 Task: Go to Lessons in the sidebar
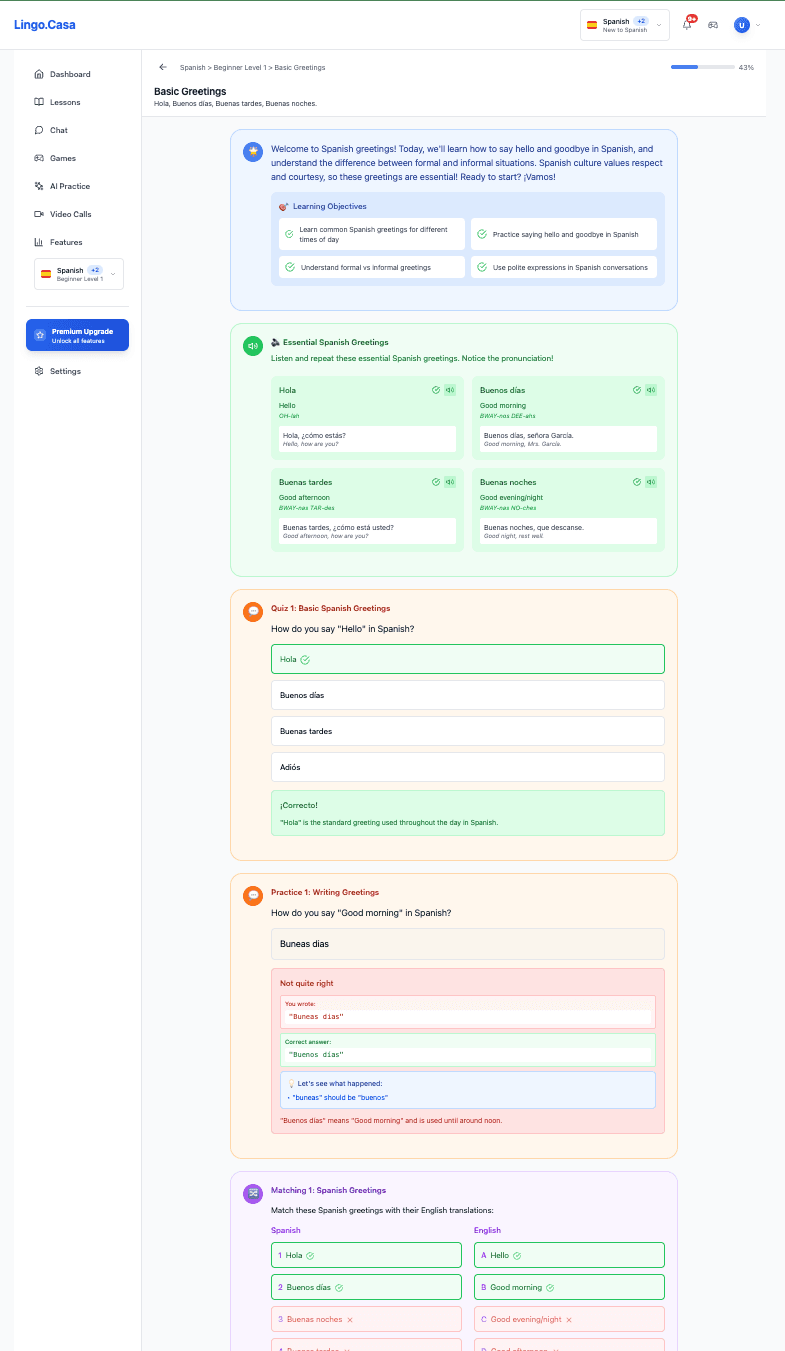click(65, 102)
